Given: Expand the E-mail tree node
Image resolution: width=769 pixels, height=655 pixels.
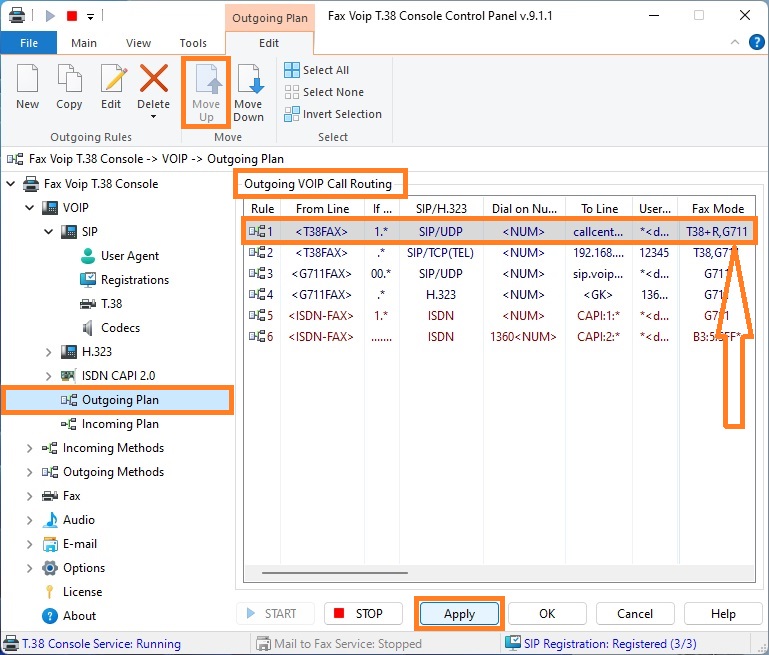Looking at the screenshot, I should pos(29,544).
